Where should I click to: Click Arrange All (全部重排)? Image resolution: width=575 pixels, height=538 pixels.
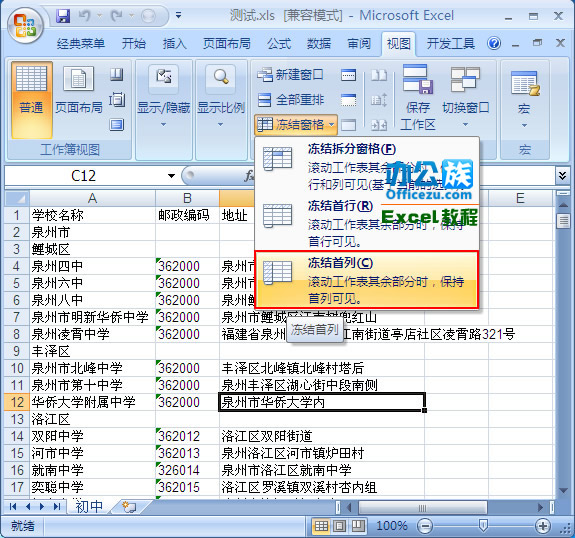290,100
